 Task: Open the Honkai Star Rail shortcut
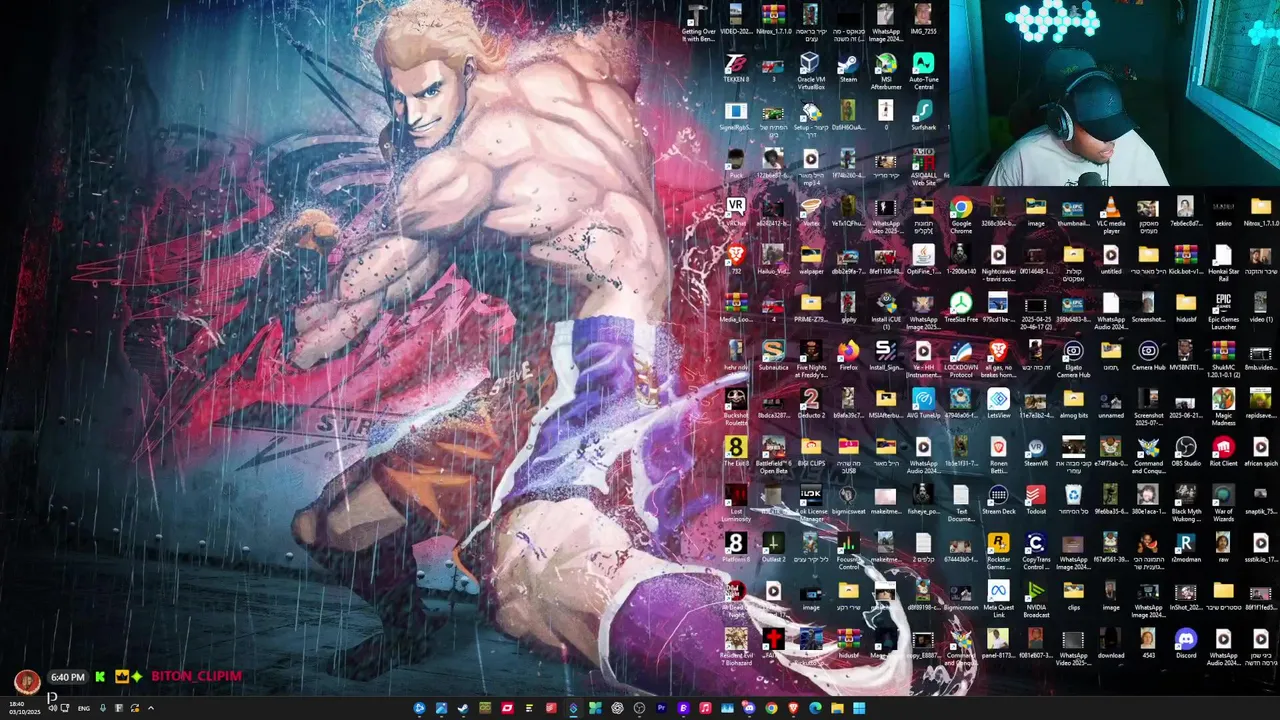(1223, 264)
